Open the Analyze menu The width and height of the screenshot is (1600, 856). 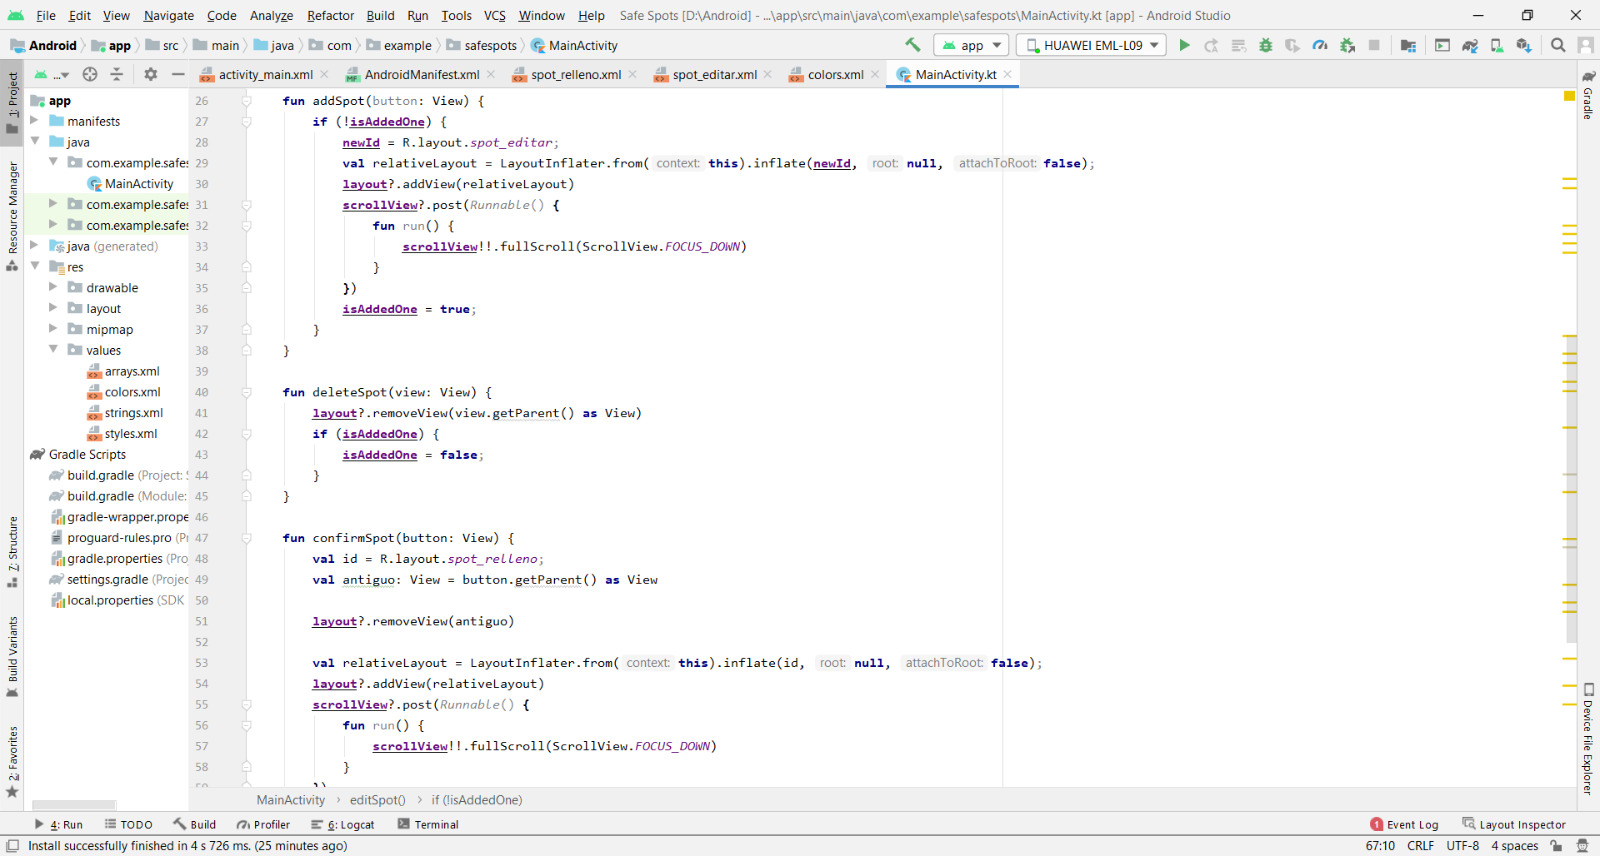click(x=271, y=15)
